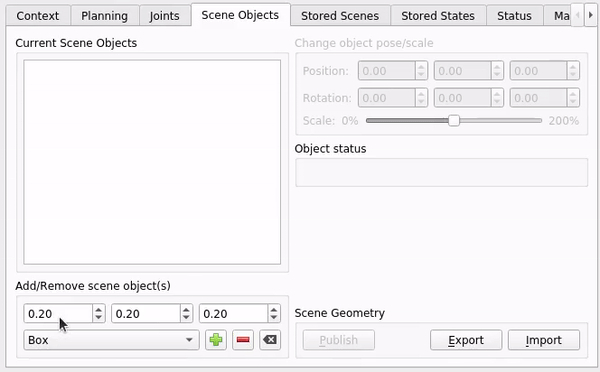This screenshot has width=600, height=372.
Task: Switch to the Planning tab
Action: coord(104,16)
